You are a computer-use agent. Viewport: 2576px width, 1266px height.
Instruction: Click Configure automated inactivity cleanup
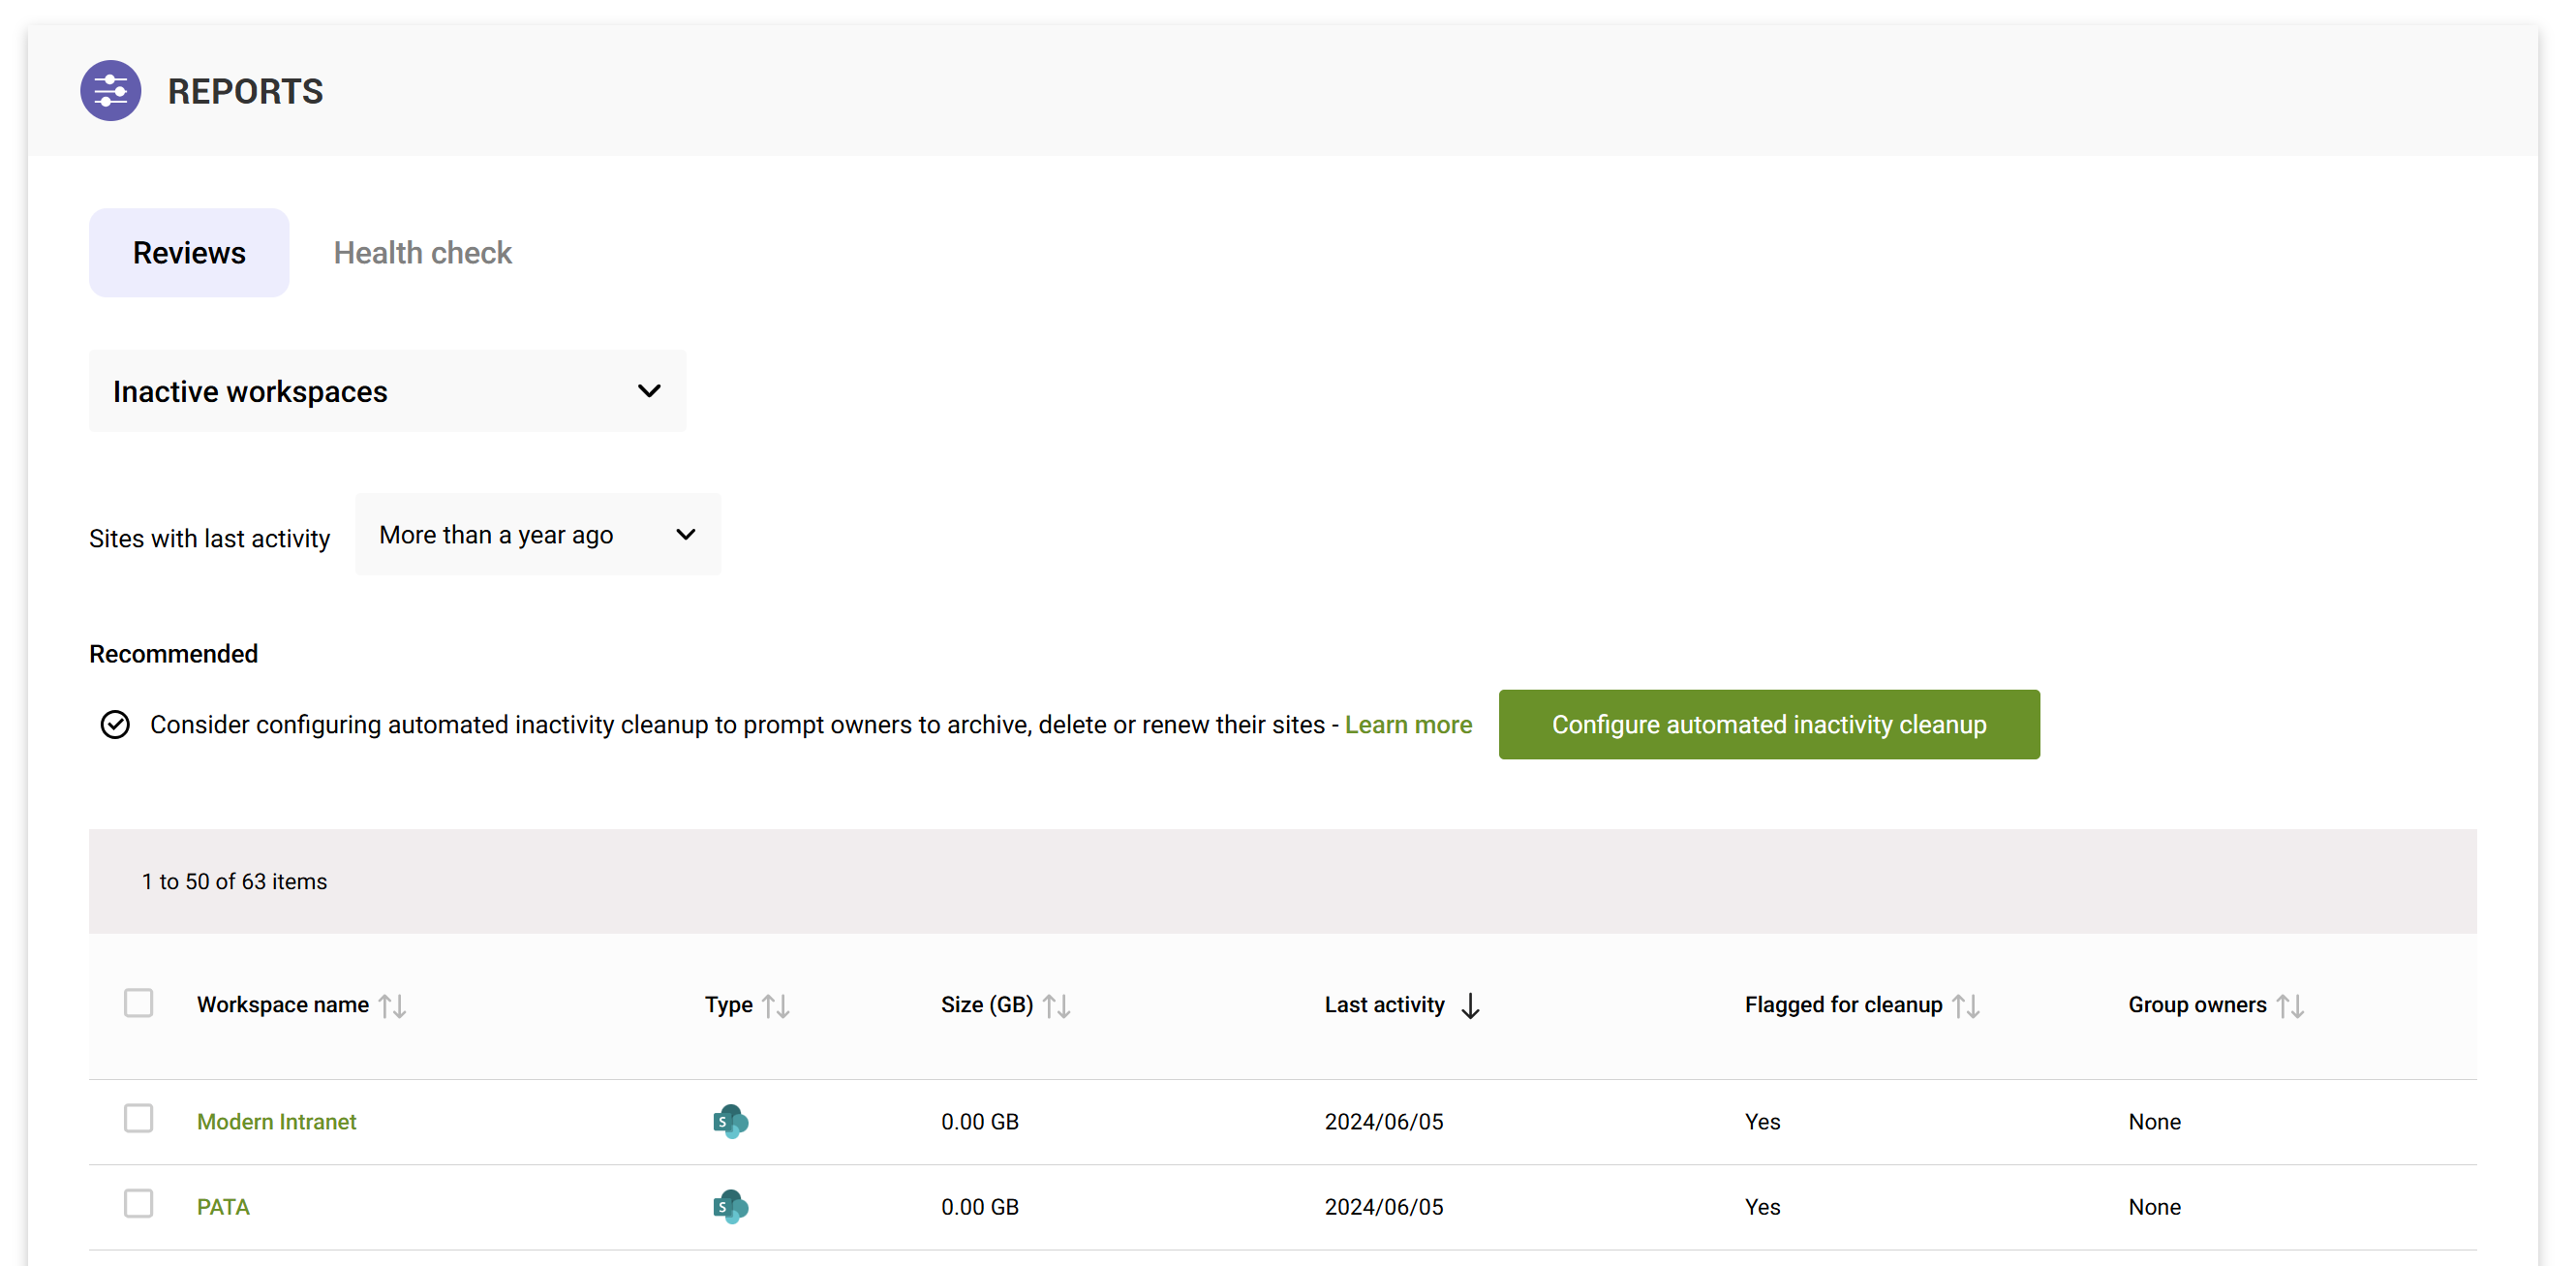[1768, 724]
